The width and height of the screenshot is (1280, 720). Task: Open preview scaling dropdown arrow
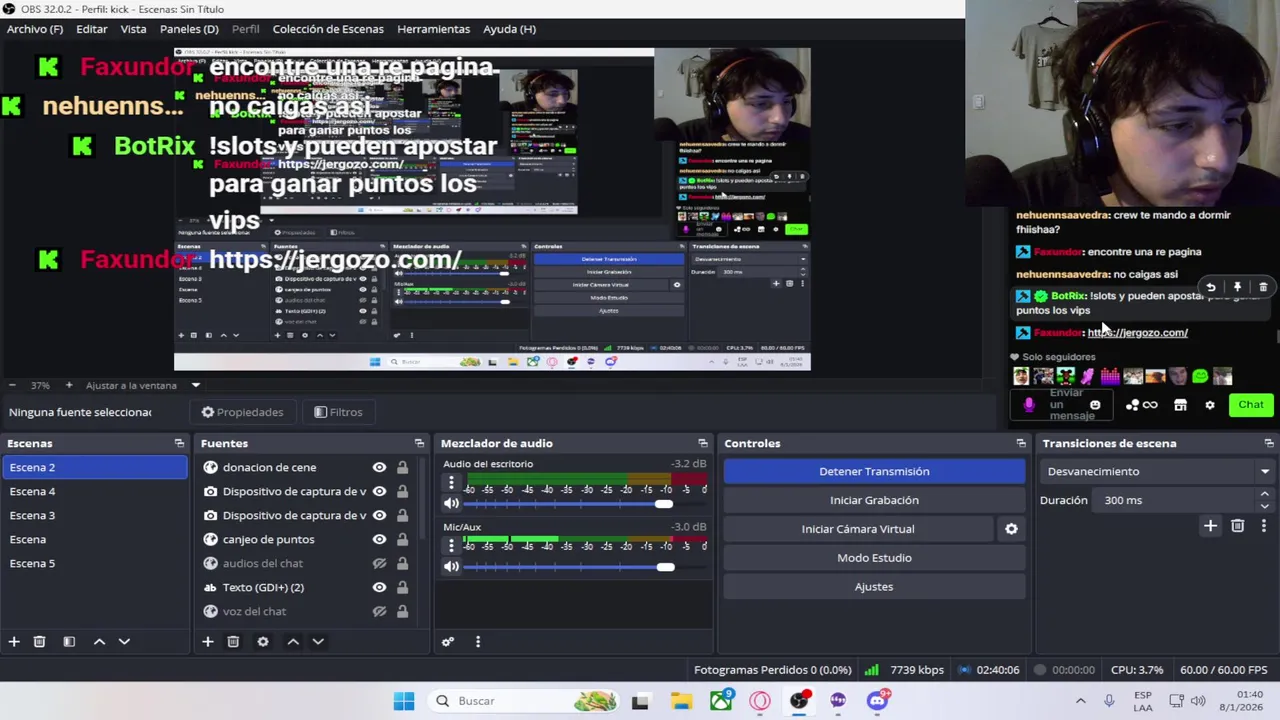(196, 385)
